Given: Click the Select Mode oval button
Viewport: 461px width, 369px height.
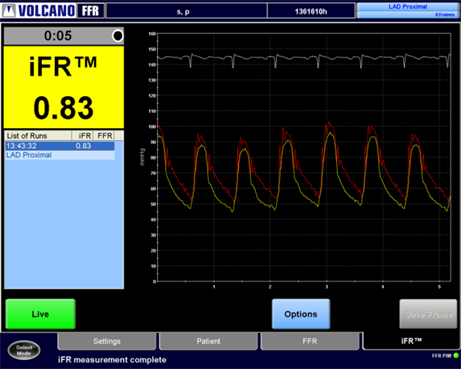Looking at the screenshot, I should click(x=24, y=350).
